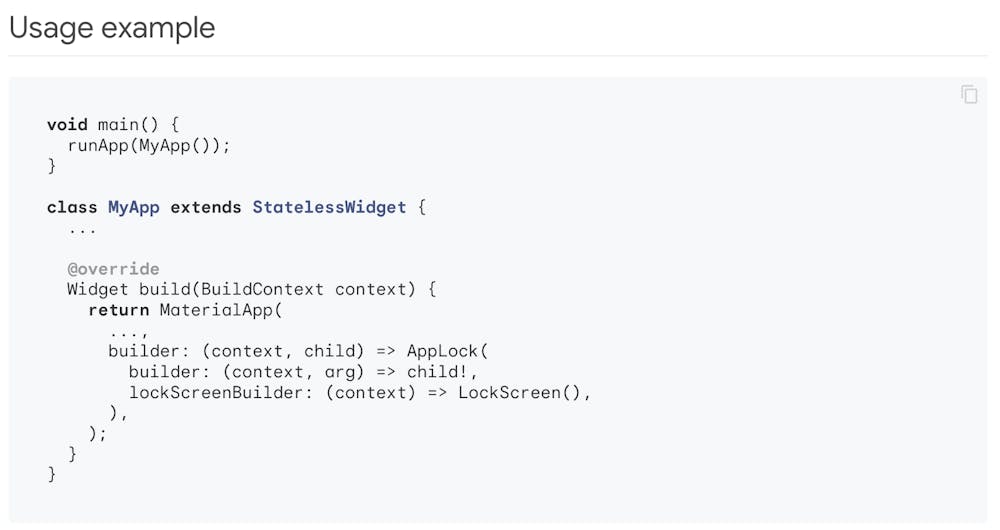This screenshot has width=1000, height=530.
Task: Click "AppLock(" in the builder line
Action: 447,351
